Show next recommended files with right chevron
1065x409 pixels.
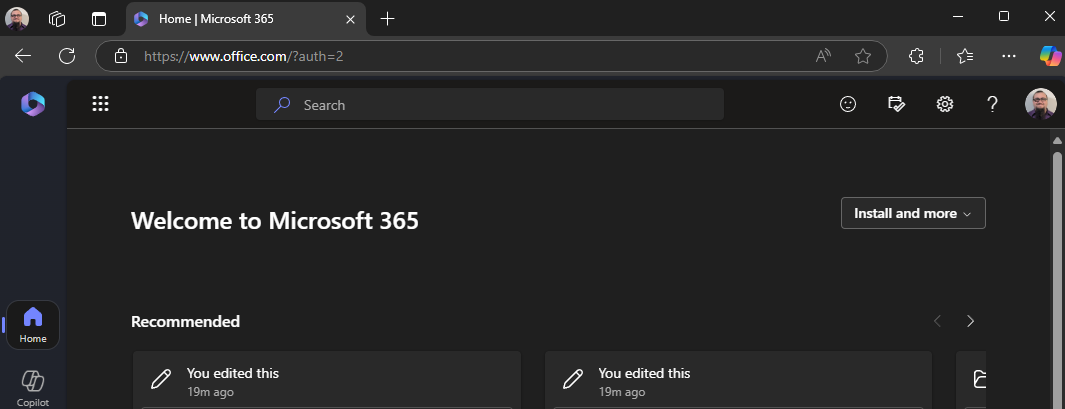[970, 321]
